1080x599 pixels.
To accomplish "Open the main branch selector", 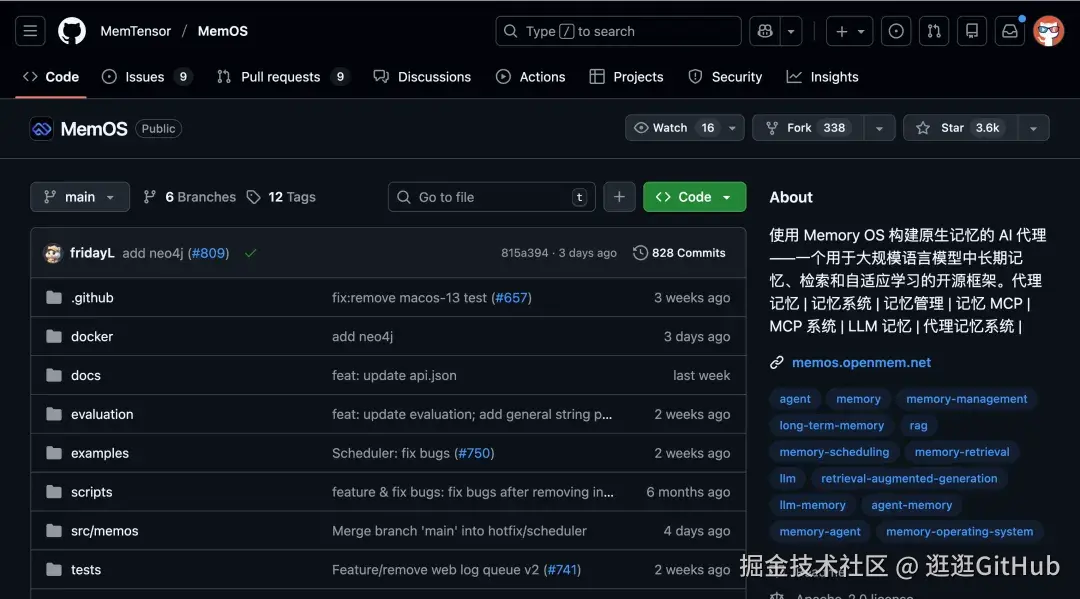I will point(80,197).
